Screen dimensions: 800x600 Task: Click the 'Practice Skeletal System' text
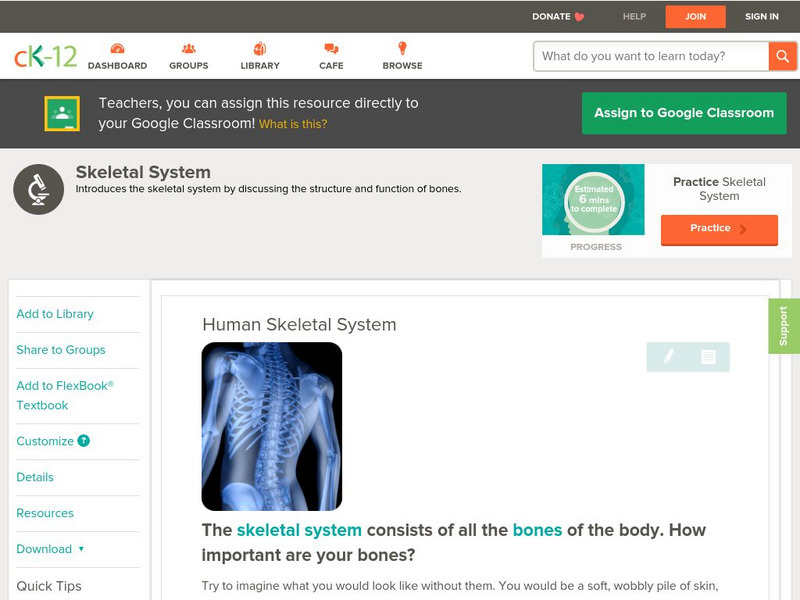click(719, 189)
